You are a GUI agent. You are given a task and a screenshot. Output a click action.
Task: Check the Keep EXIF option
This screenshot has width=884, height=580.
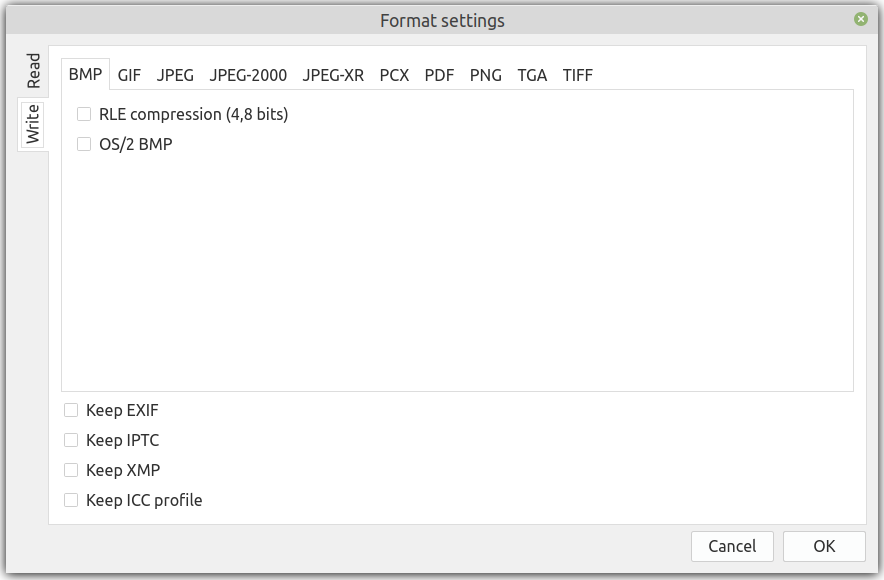pos(71,410)
